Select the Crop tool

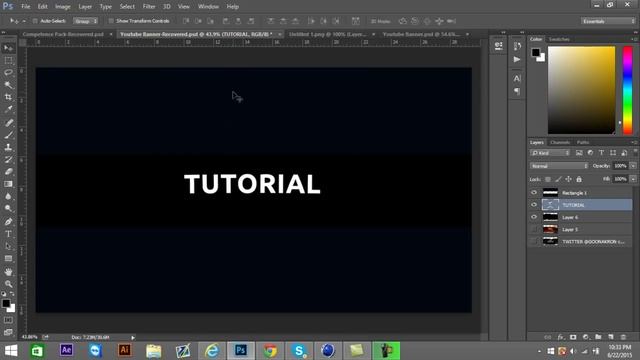point(8,97)
